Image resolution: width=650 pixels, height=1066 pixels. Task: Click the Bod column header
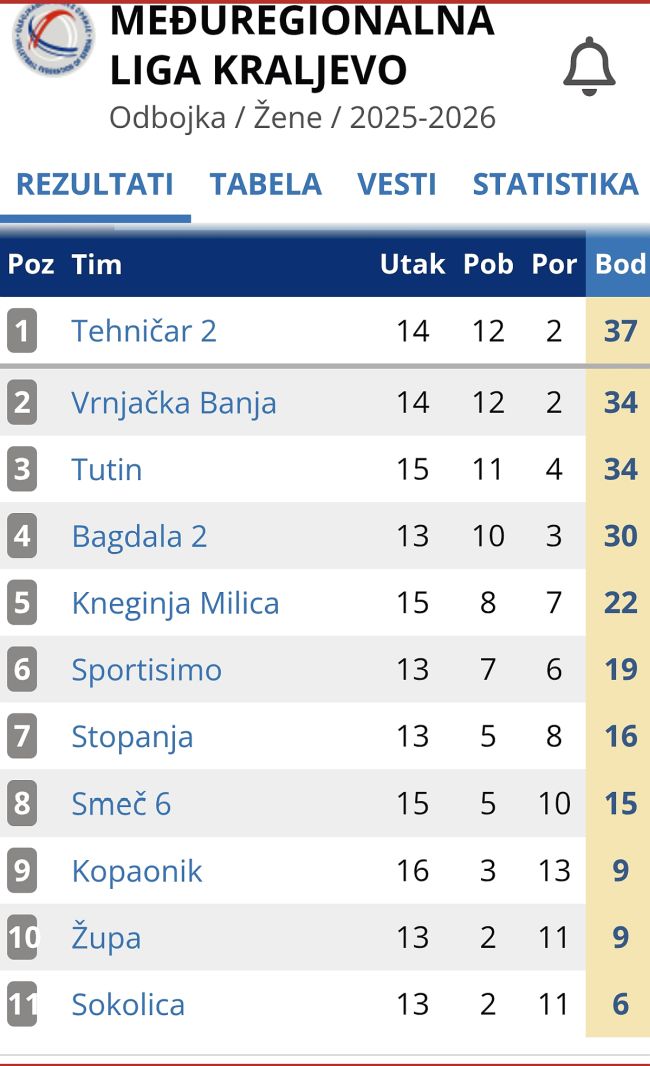tap(620, 264)
